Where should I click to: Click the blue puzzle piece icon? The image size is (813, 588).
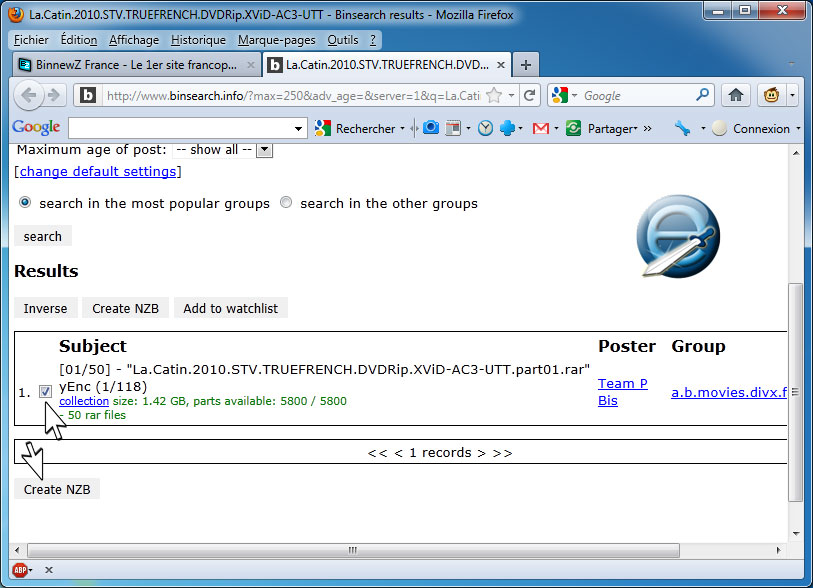click(x=507, y=128)
